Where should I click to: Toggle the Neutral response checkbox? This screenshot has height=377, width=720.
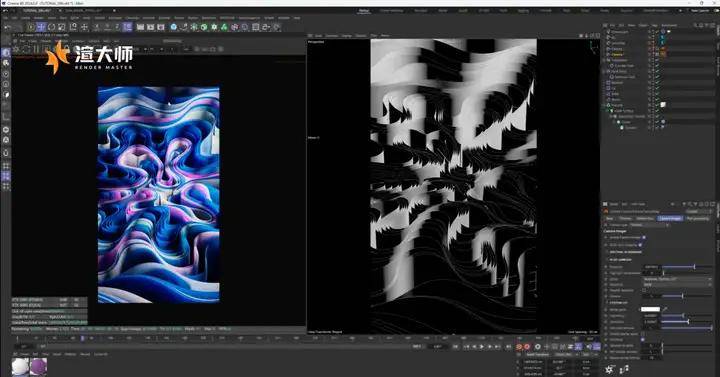[644, 290]
